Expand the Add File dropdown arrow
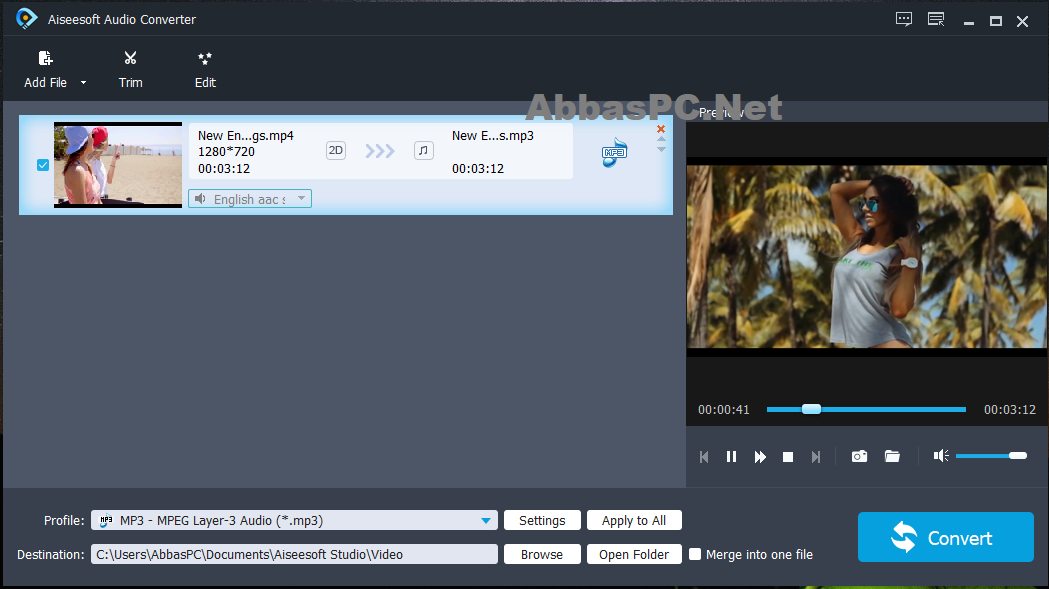This screenshot has width=1049, height=589. point(84,82)
